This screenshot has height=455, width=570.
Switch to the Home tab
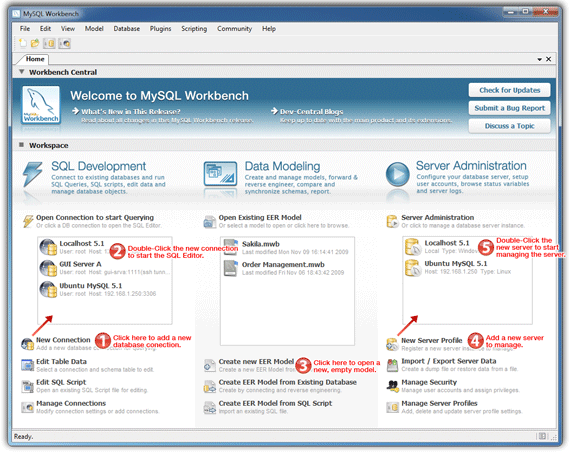35,59
